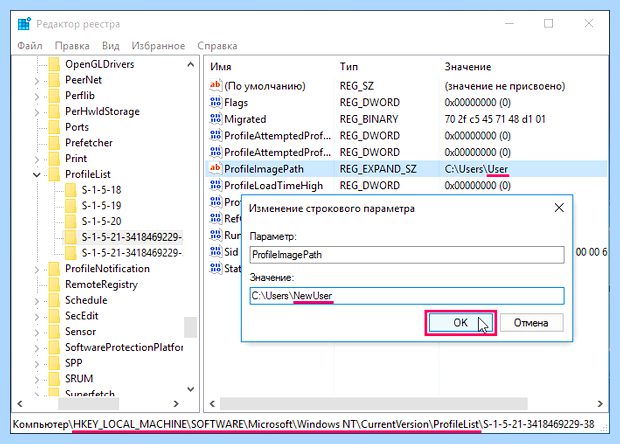Select the Migrated value name
The width and height of the screenshot is (620, 444).
(x=245, y=119)
